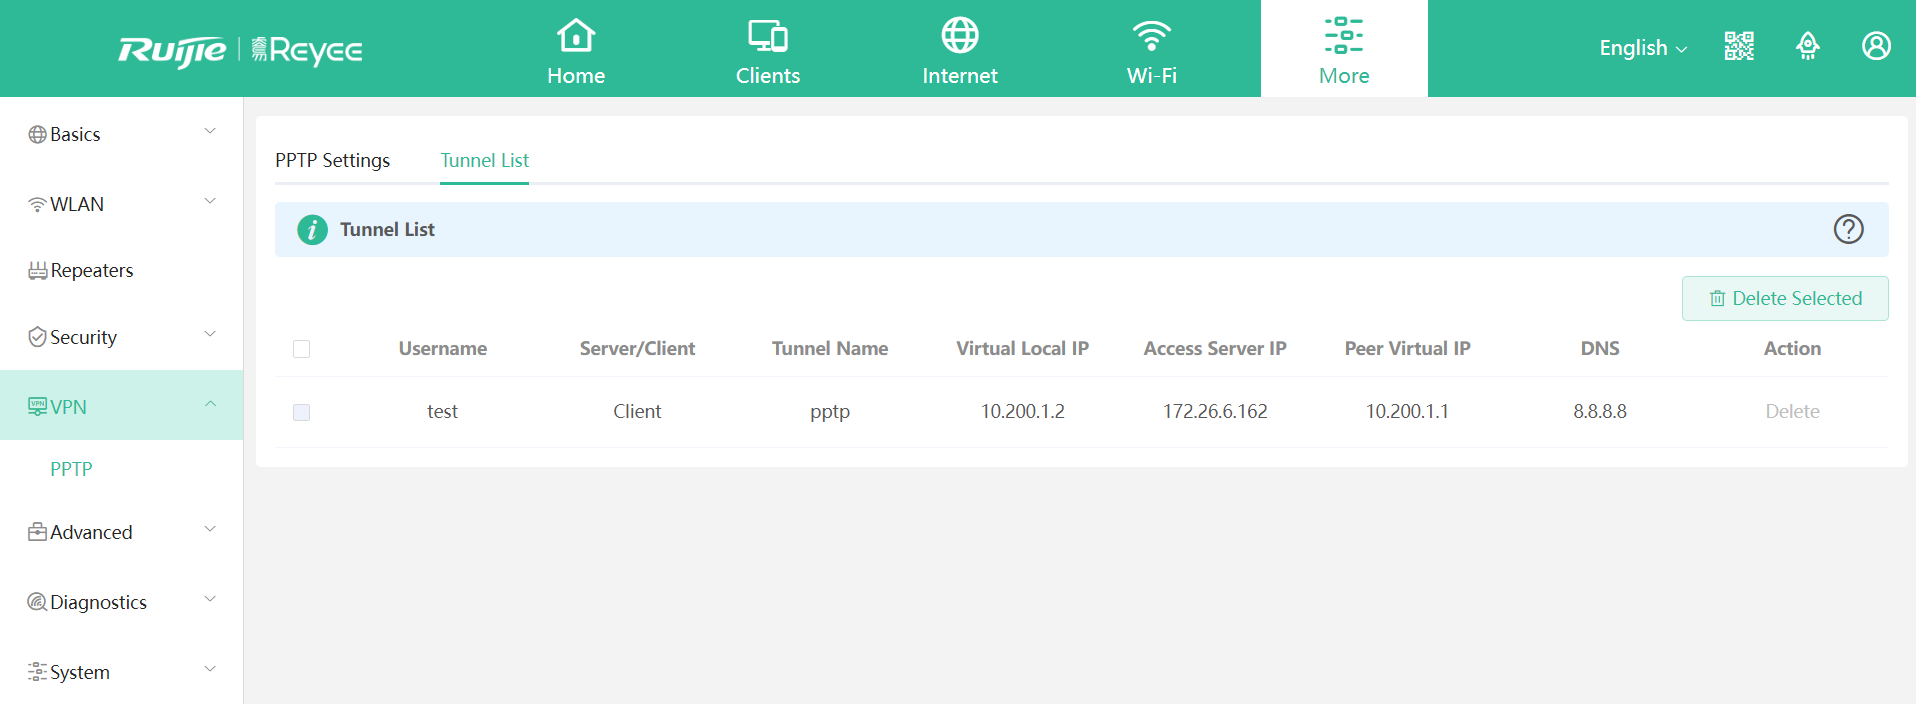Switch to the PPTP Settings tab
The height and width of the screenshot is (704, 1916).
(332, 160)
